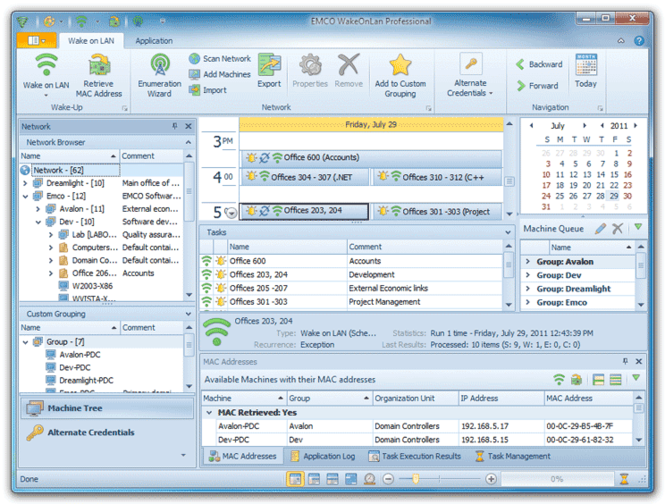The image size is (665, 504).
Task: Expand the Dreamlight - [10] tree node
Action: (x=25, y=183)
